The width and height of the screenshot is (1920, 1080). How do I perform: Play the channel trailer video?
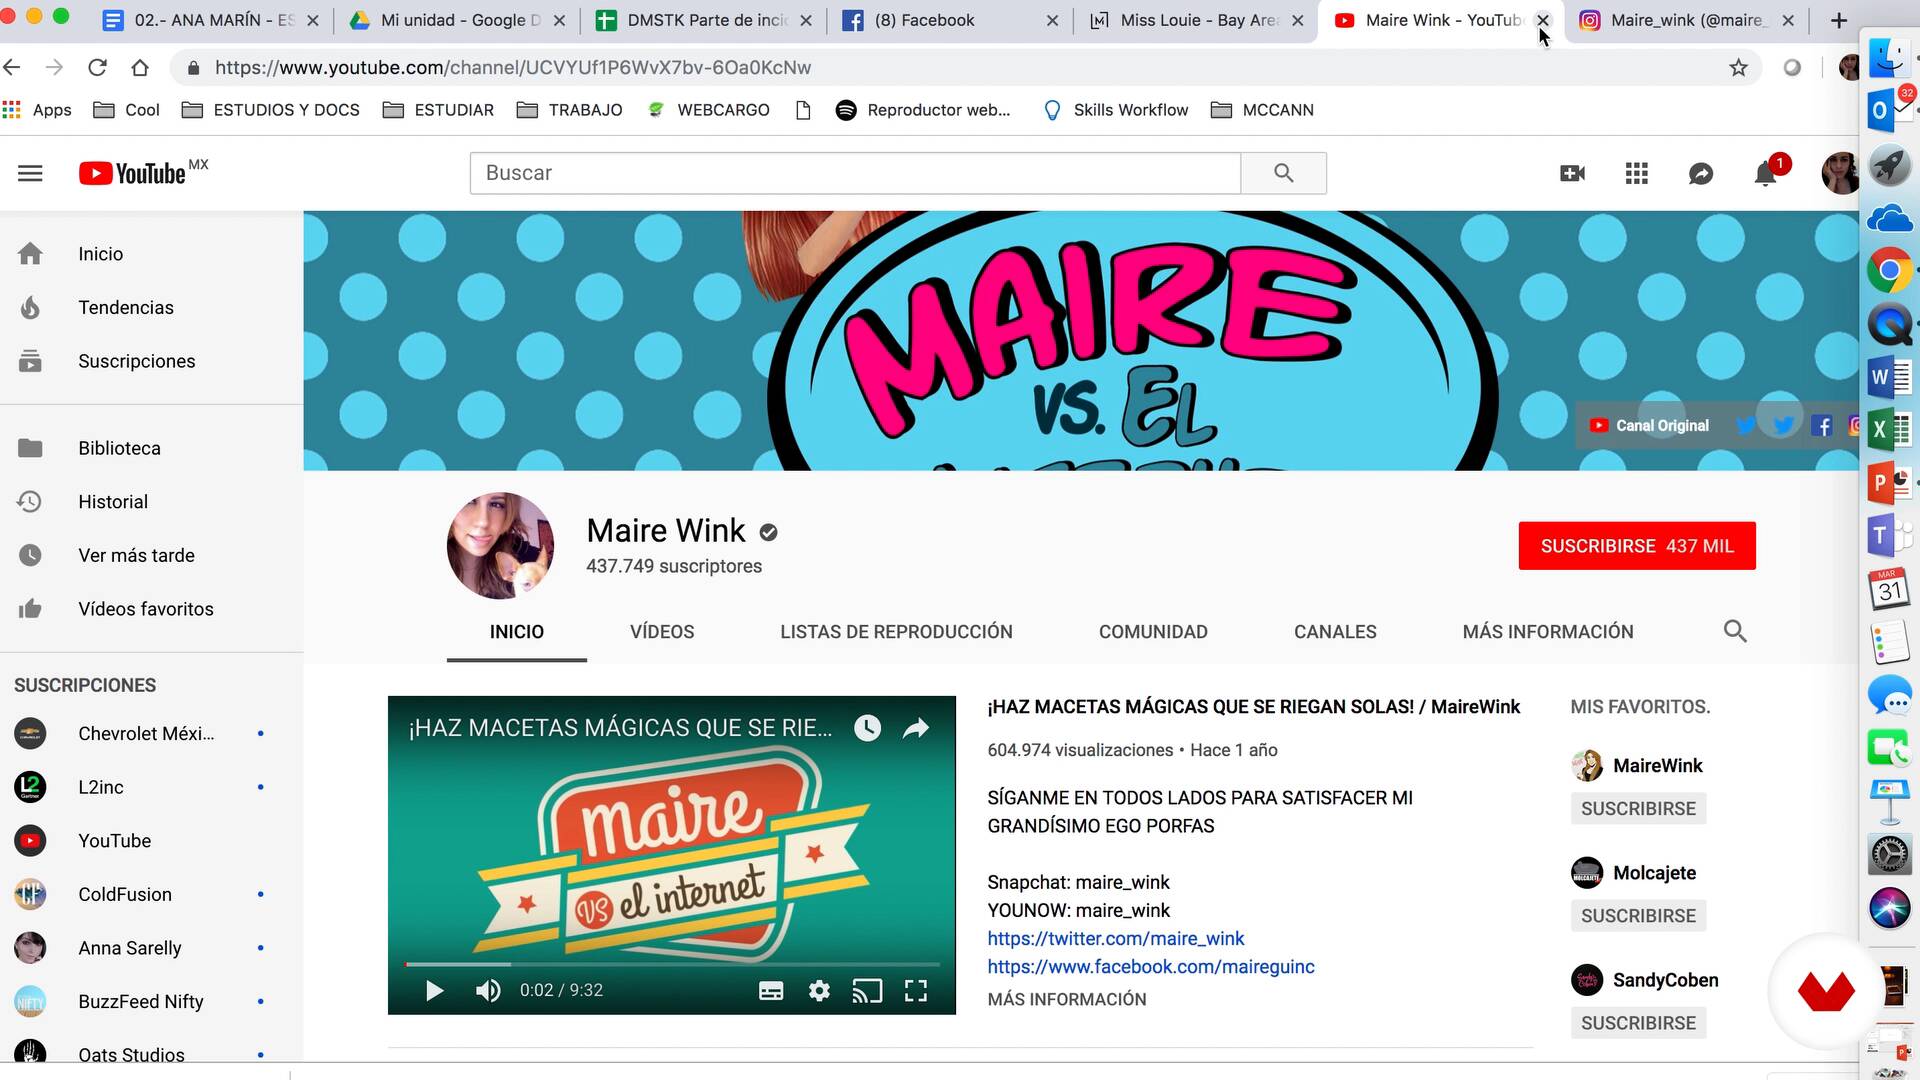click(434, 990)
